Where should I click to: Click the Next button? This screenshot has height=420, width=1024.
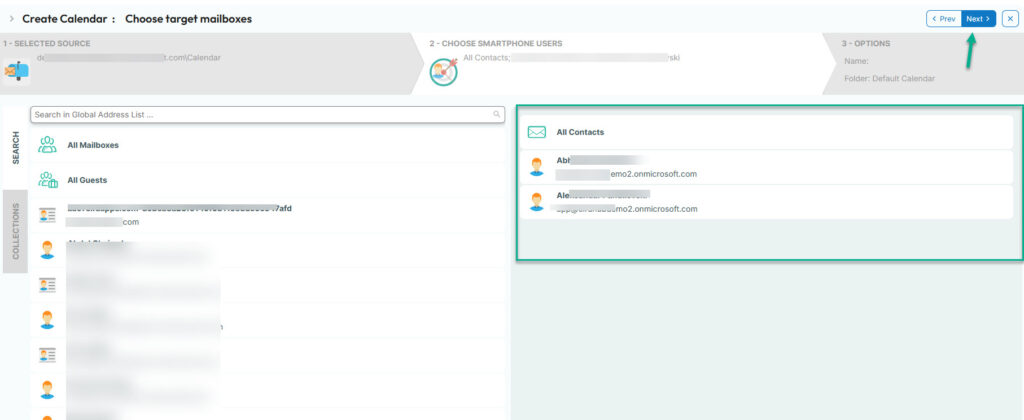pos(978,19)
